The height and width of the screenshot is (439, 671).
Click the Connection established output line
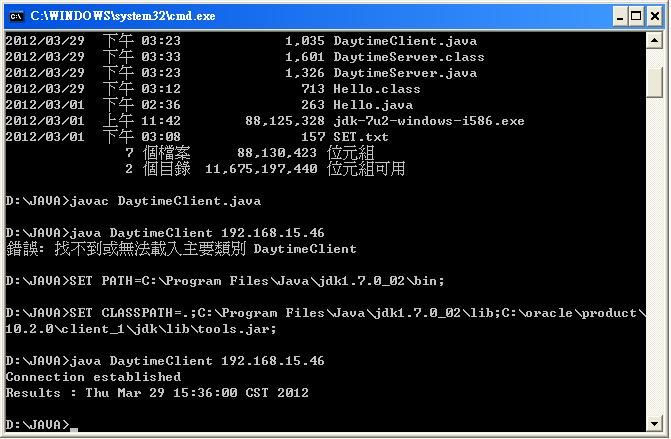click(93, 377)
